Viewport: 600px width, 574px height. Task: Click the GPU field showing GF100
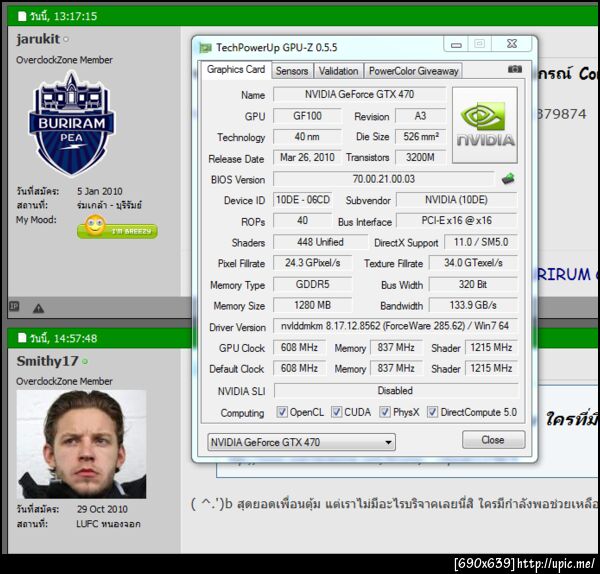(307, 116)
